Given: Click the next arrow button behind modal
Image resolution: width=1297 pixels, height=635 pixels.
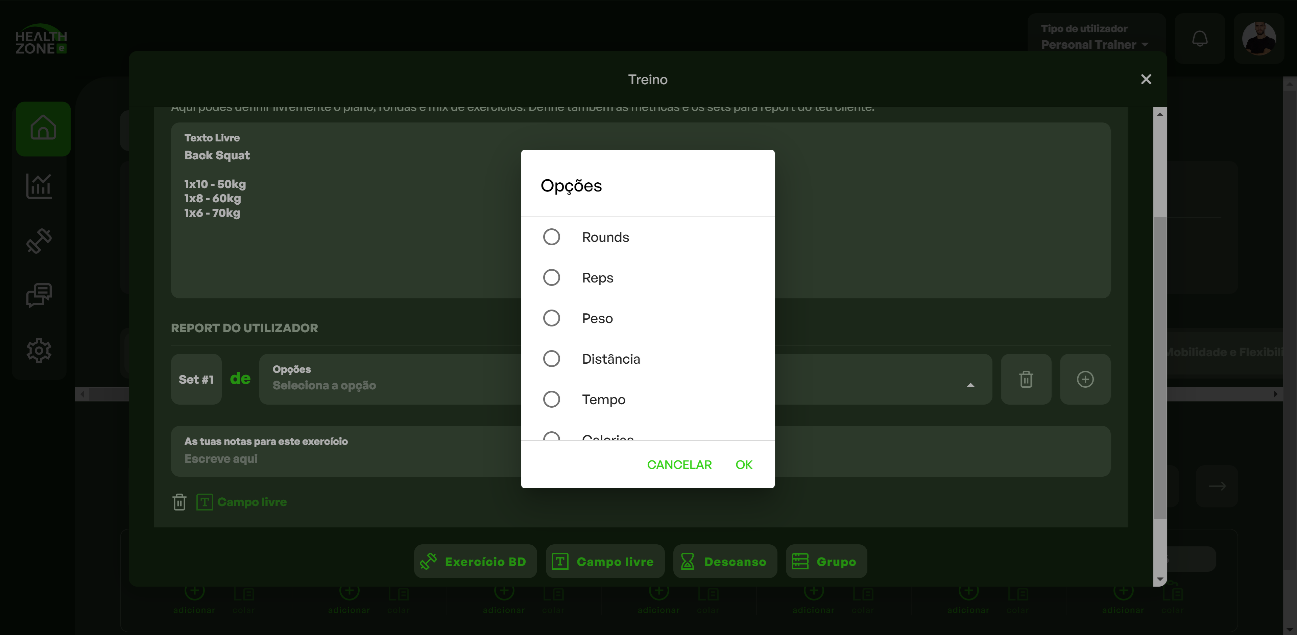Looking at the screenshot, I should 1217,486.
